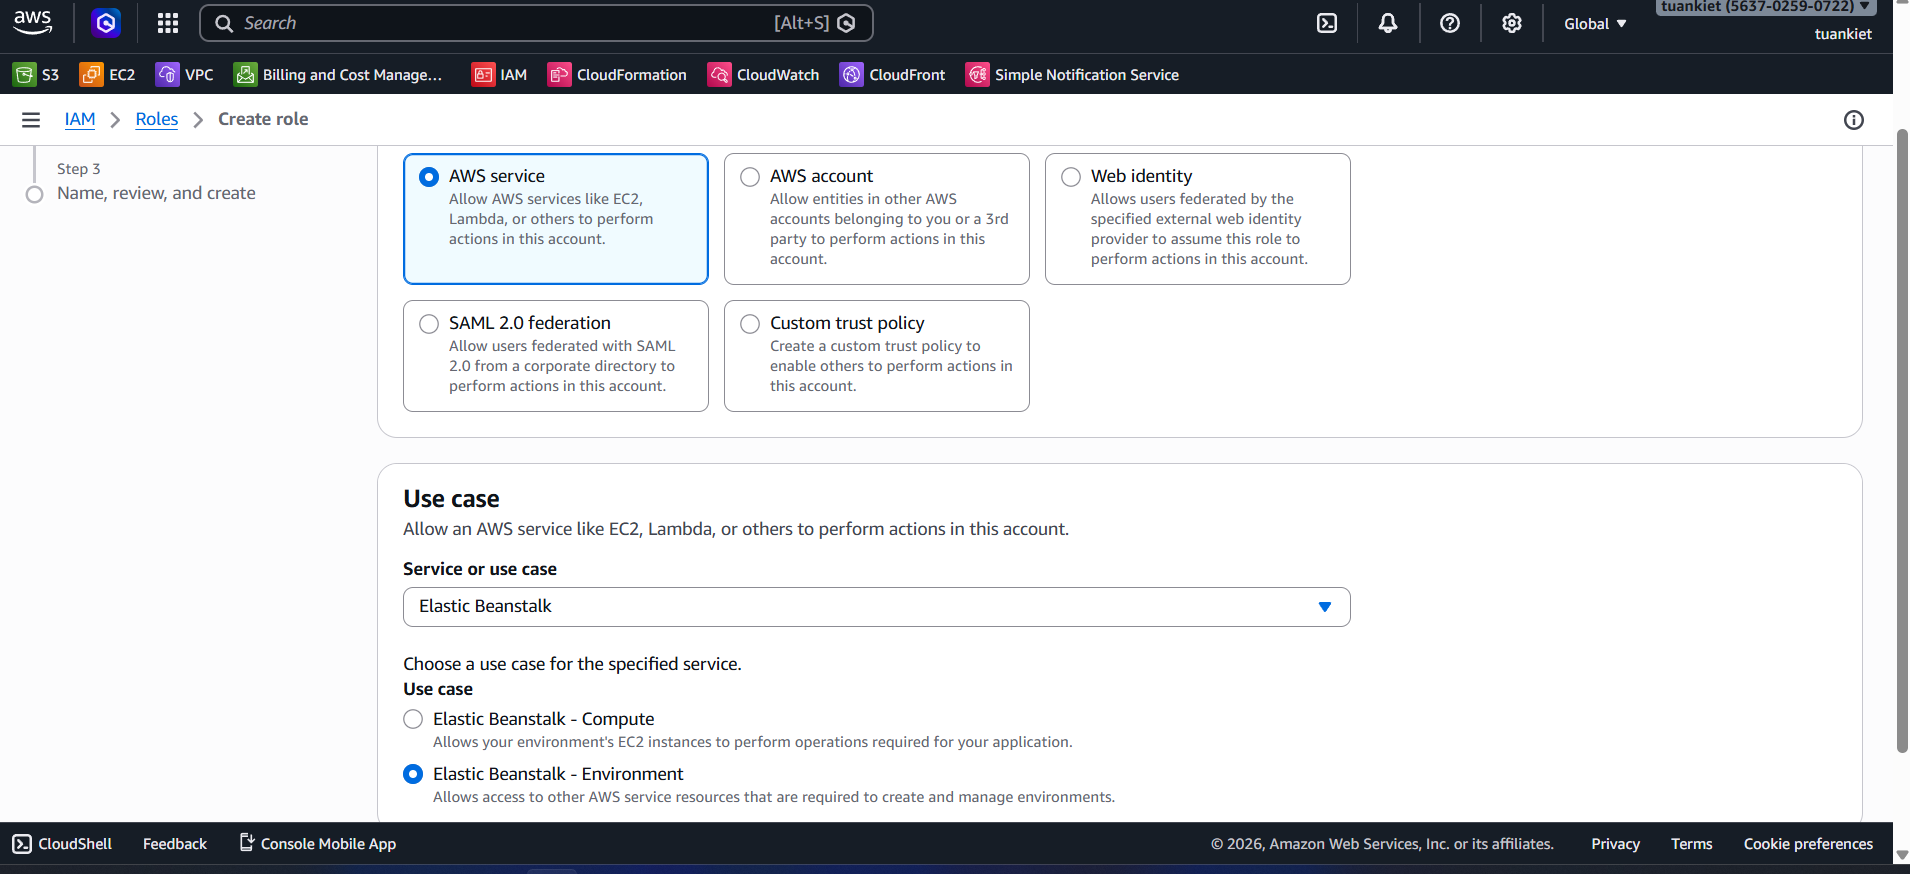The height and width of the screenshot is (874, 1910).
Task: Open the Global region selector
Action: [x=1595, y=24]
